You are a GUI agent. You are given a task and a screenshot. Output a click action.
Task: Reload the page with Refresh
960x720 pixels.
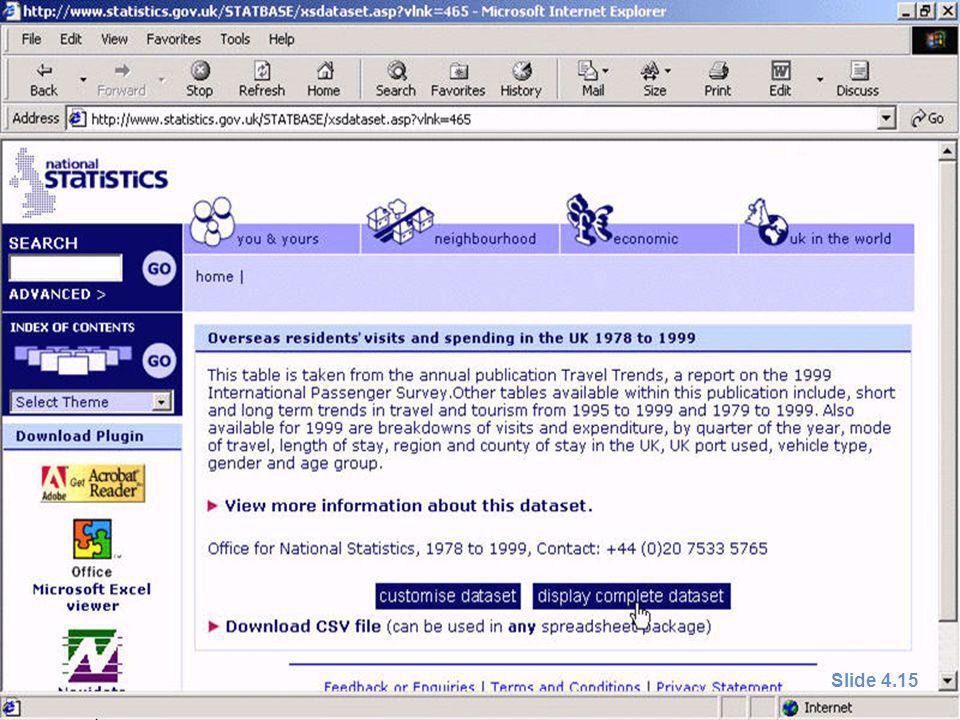click(262, 80)
